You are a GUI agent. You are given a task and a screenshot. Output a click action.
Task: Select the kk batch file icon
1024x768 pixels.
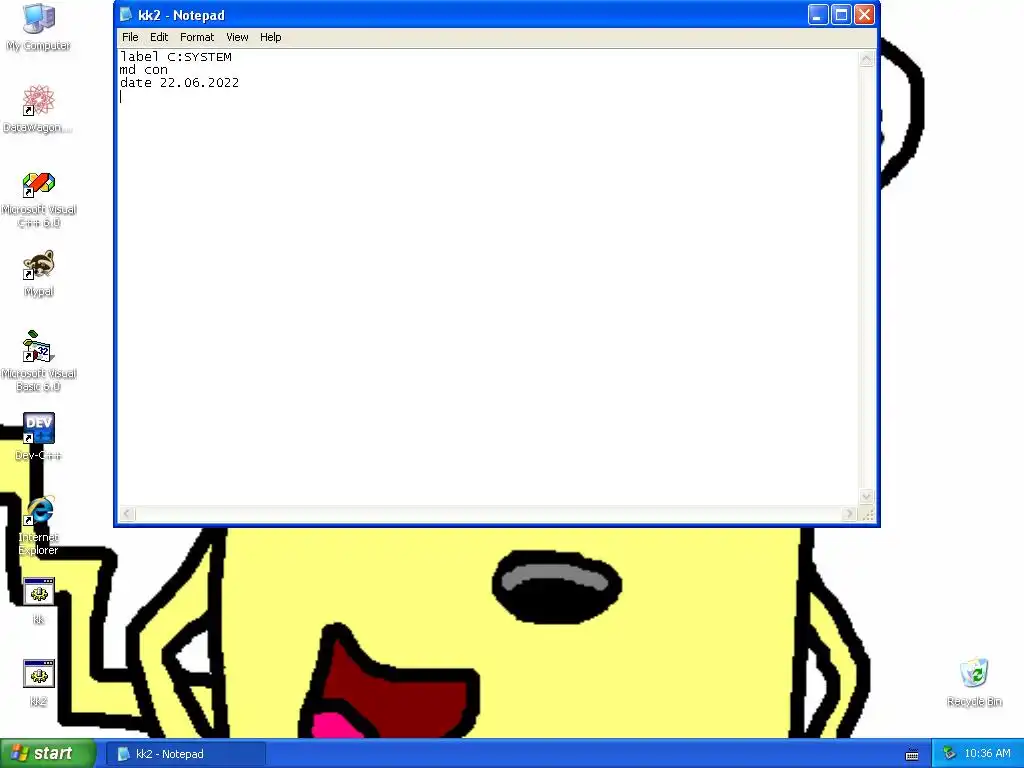(39, 601)
